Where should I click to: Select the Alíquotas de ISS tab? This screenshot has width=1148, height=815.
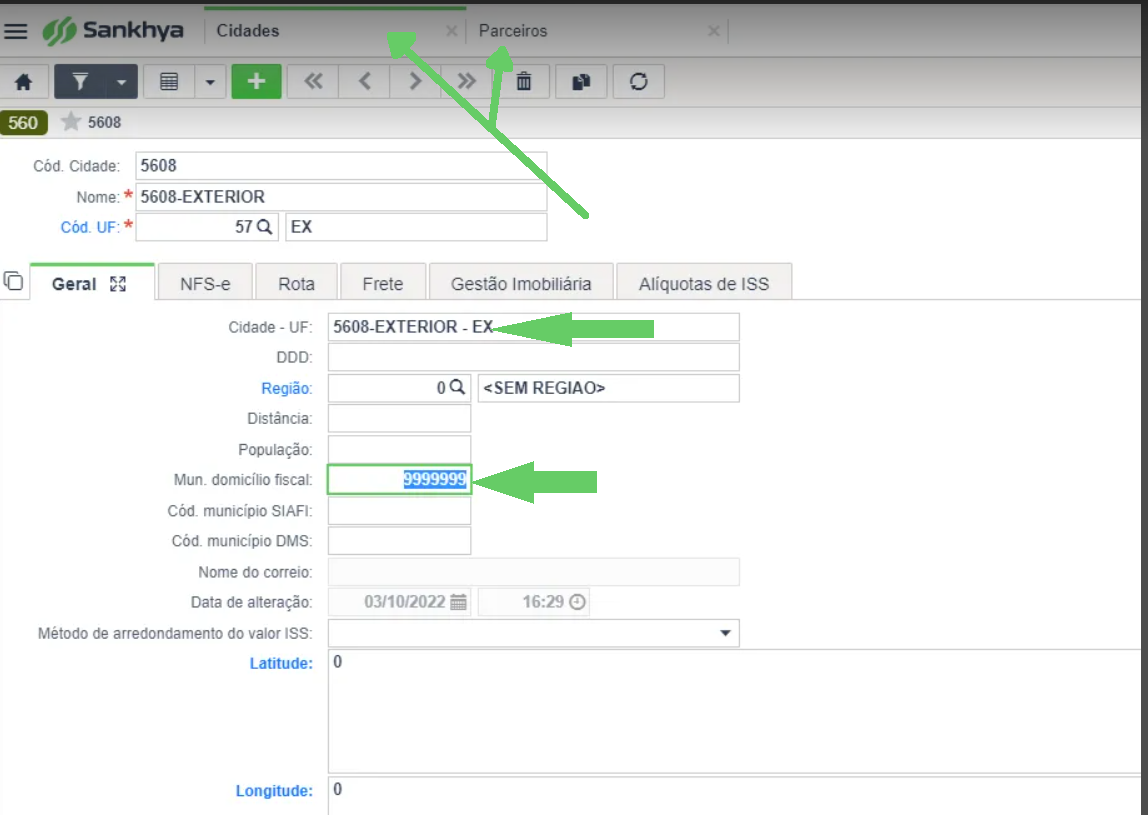click(704, 284)
